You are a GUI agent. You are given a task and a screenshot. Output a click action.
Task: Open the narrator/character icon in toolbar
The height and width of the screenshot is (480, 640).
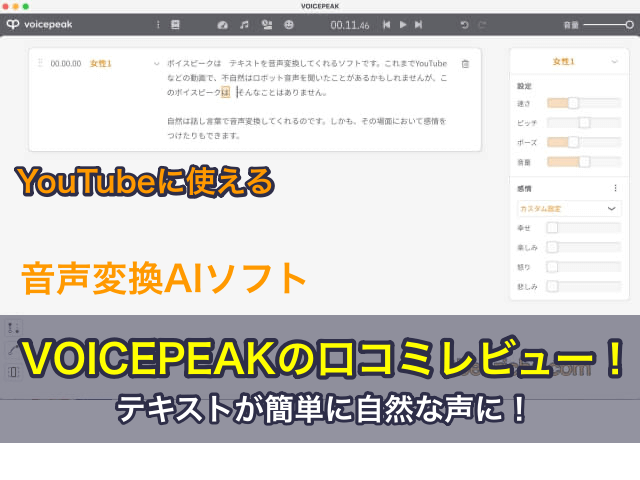click(x=267, y=25)
